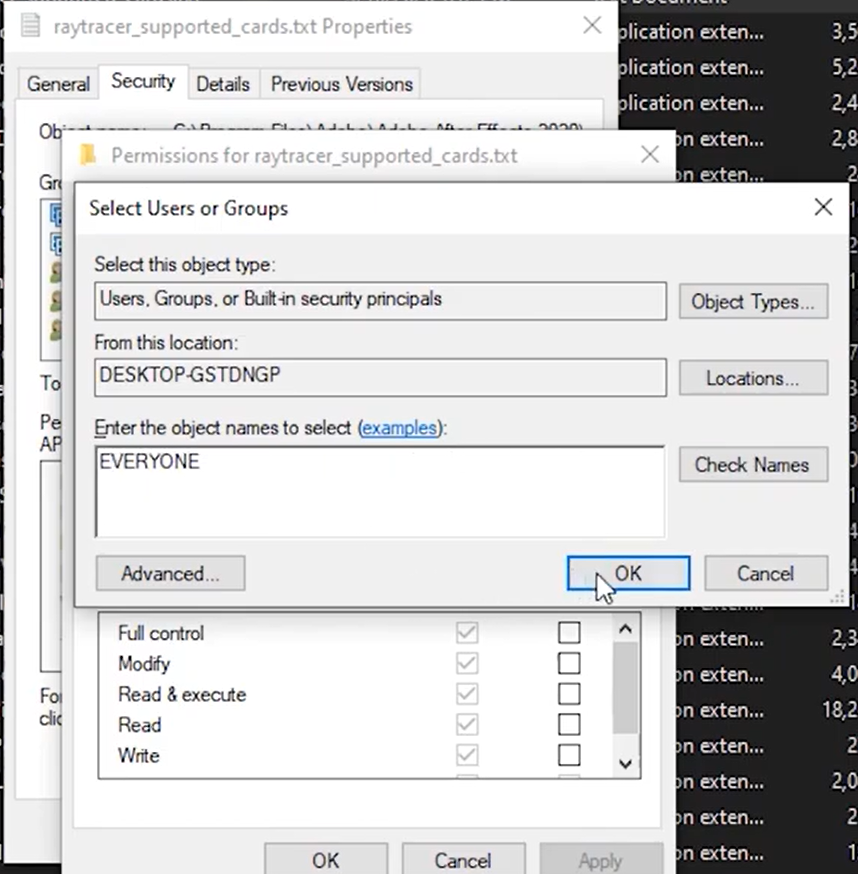Click the permissions list scroll down arrow
Image resolution: width=858 pixels, height=874 pixels.
pyautogui.click(x=626, y=763)
